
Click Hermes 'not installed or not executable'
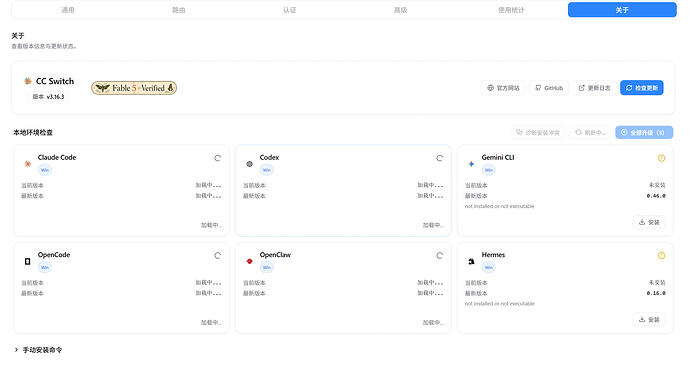pos(499,304)
